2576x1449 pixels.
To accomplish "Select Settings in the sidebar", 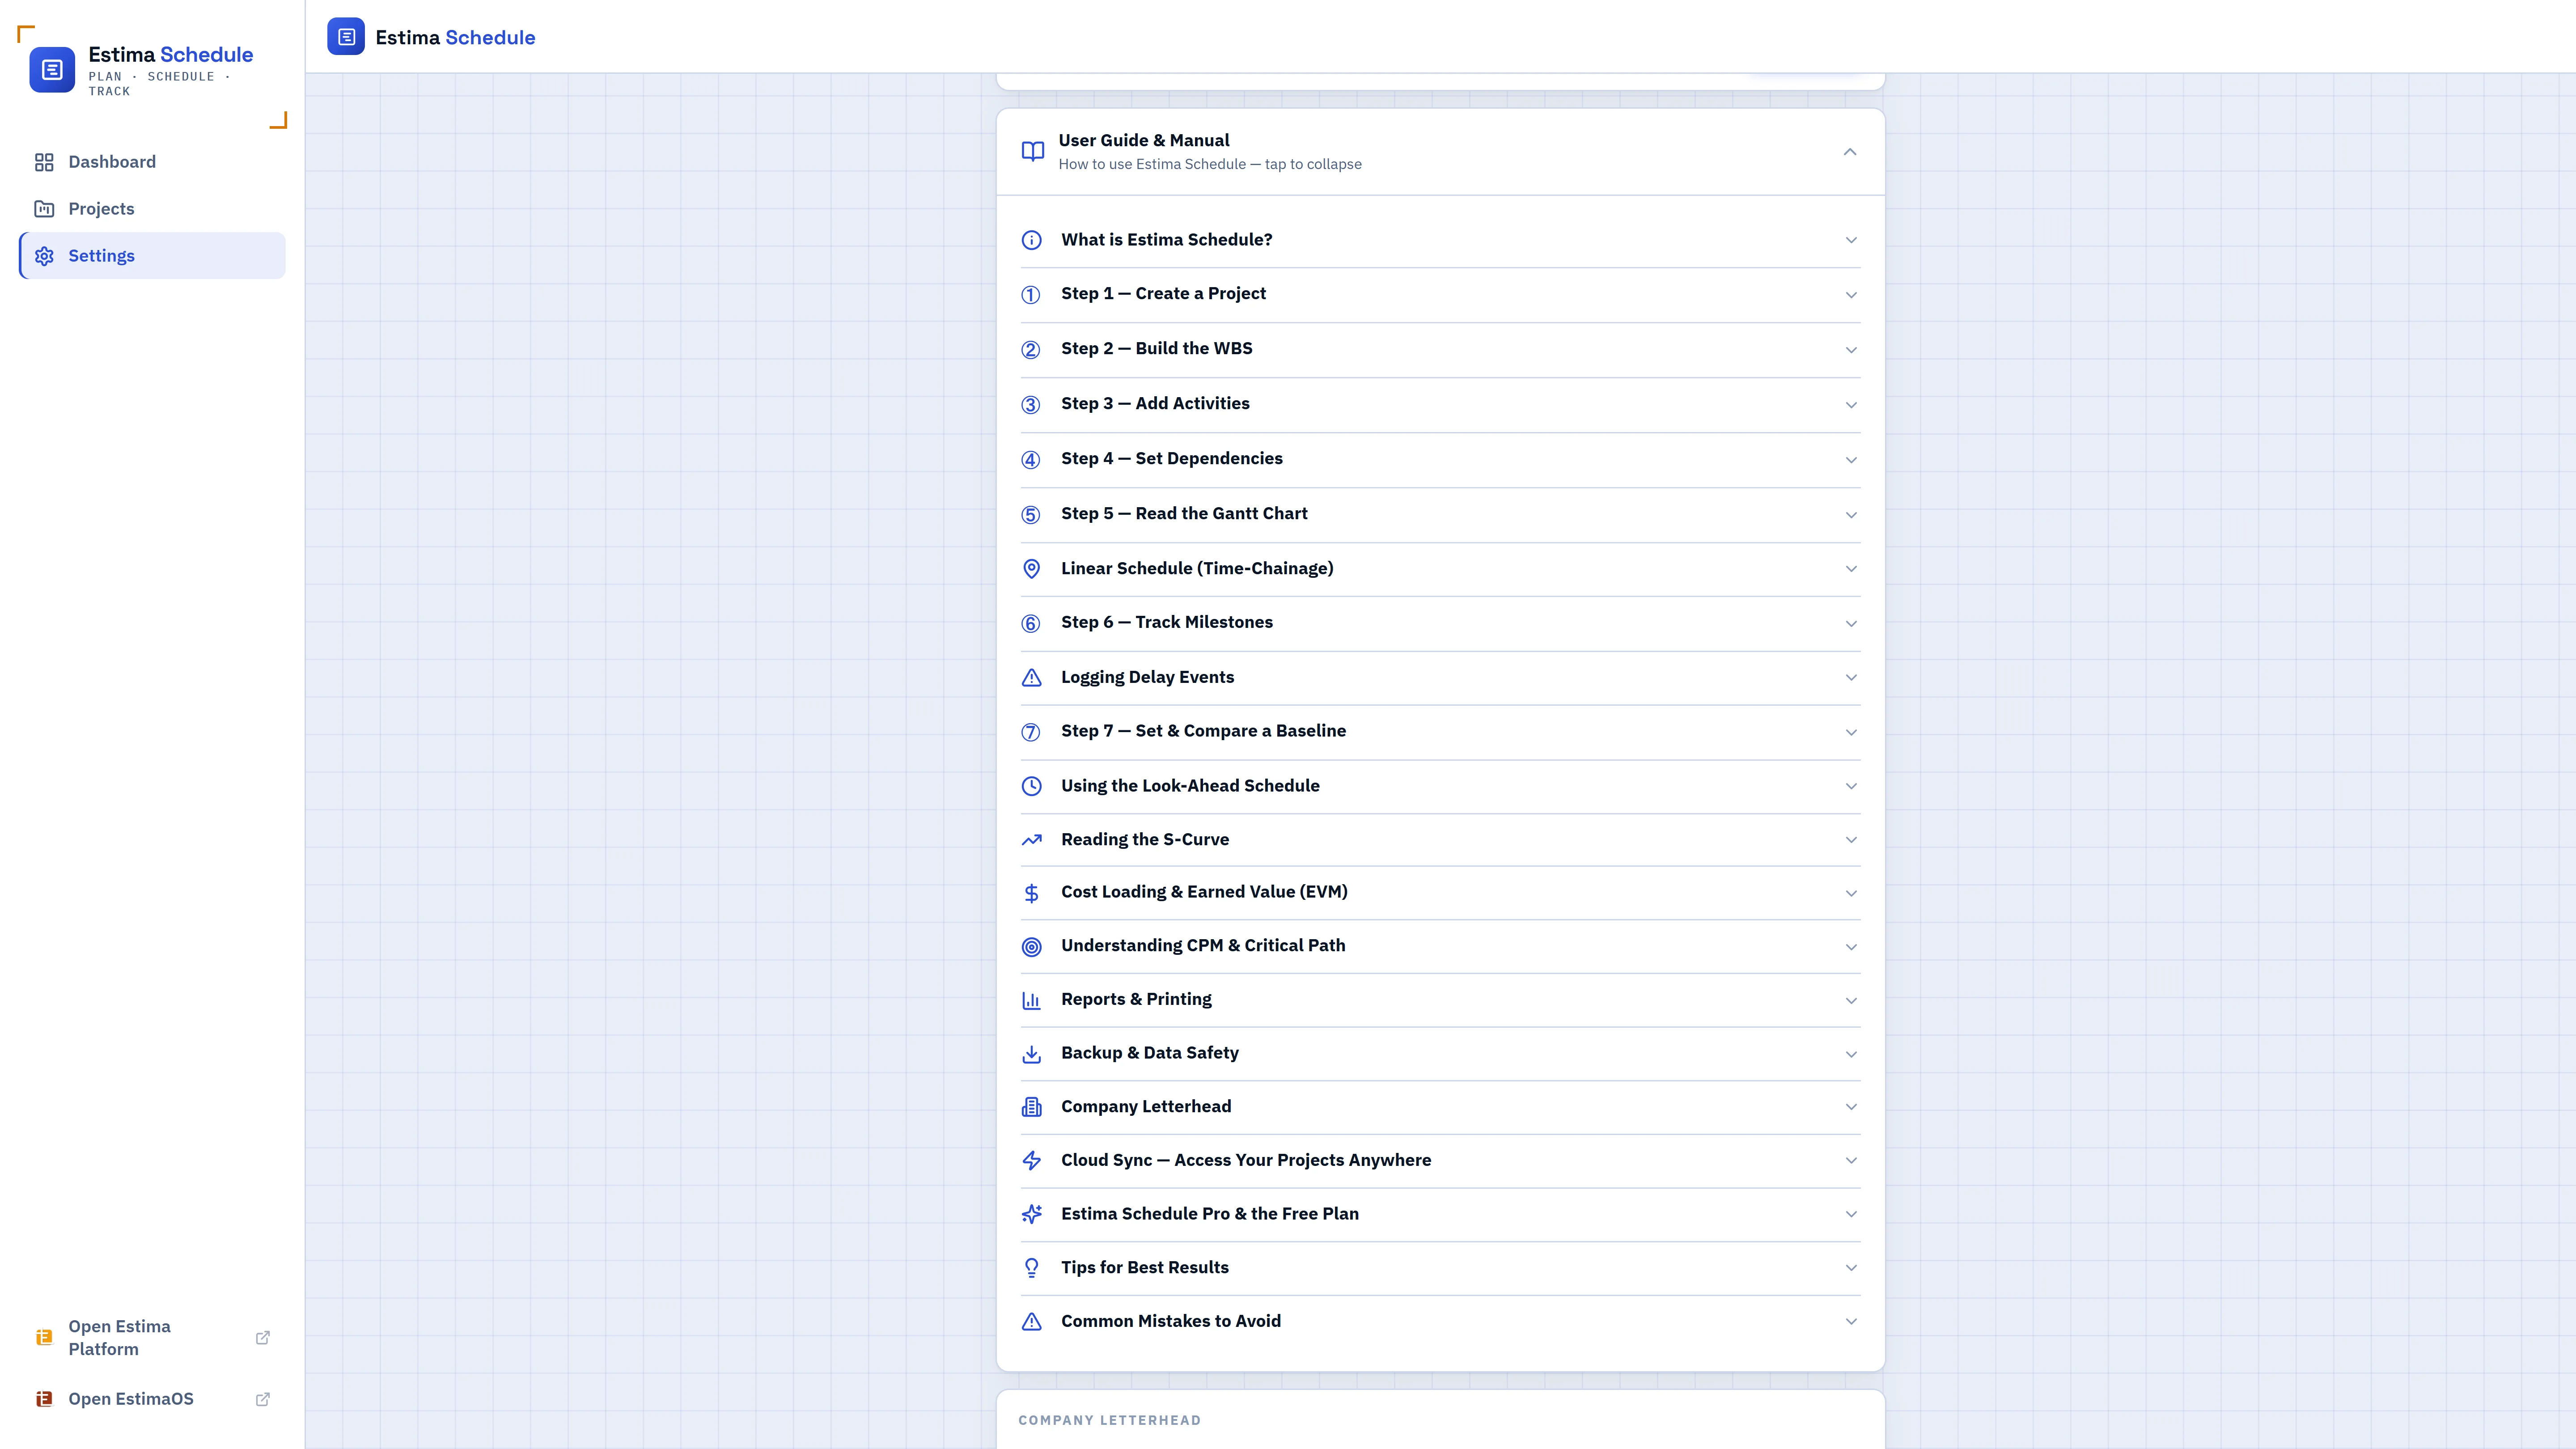I will [152, 256].
